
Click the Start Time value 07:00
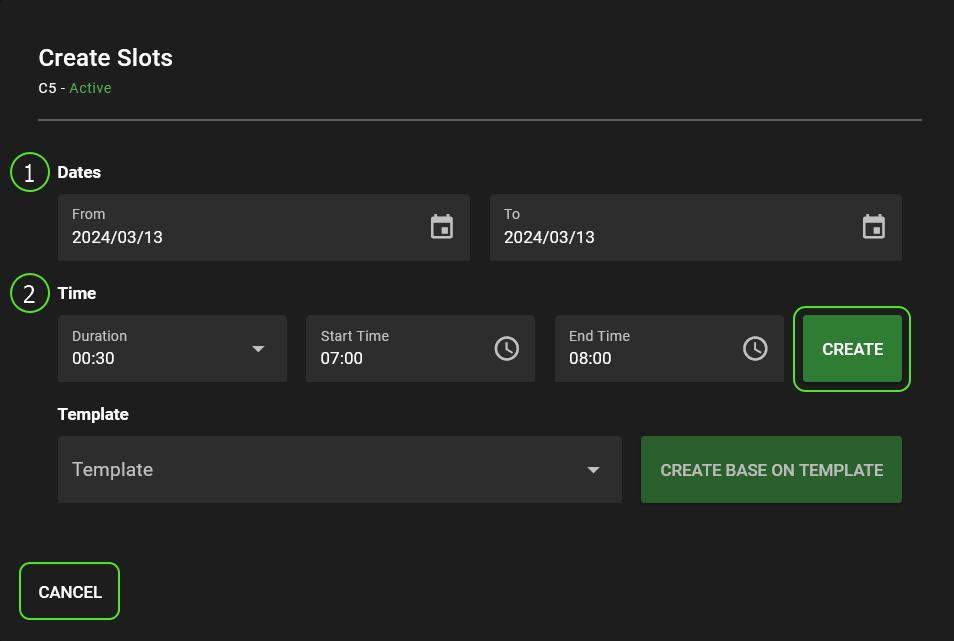pos(341,358)
